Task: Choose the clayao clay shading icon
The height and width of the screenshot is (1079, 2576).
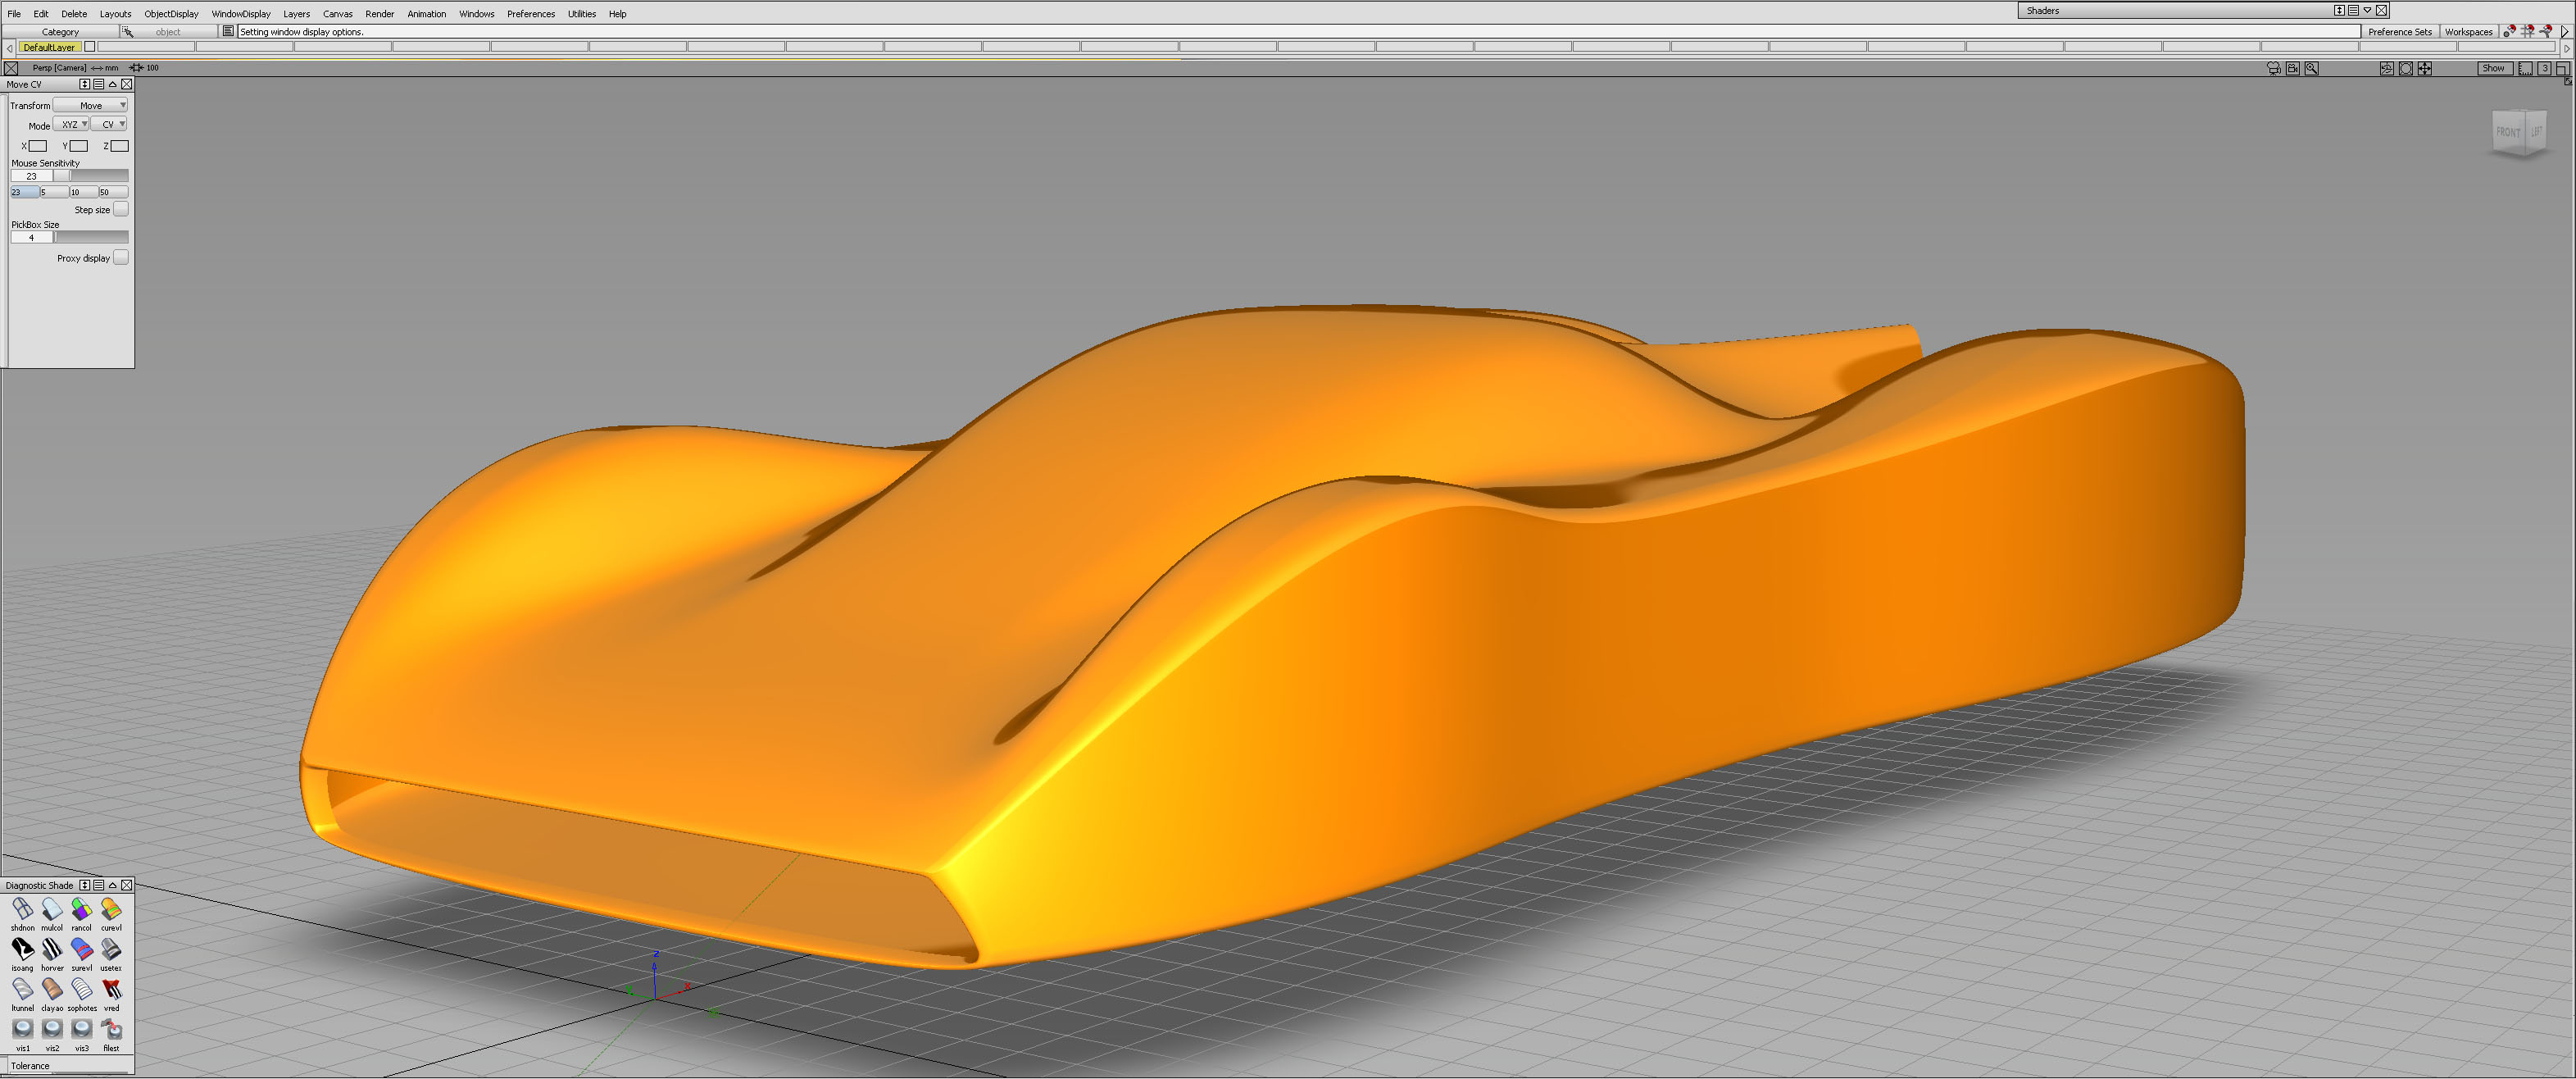Action: [x=52, y=989]
